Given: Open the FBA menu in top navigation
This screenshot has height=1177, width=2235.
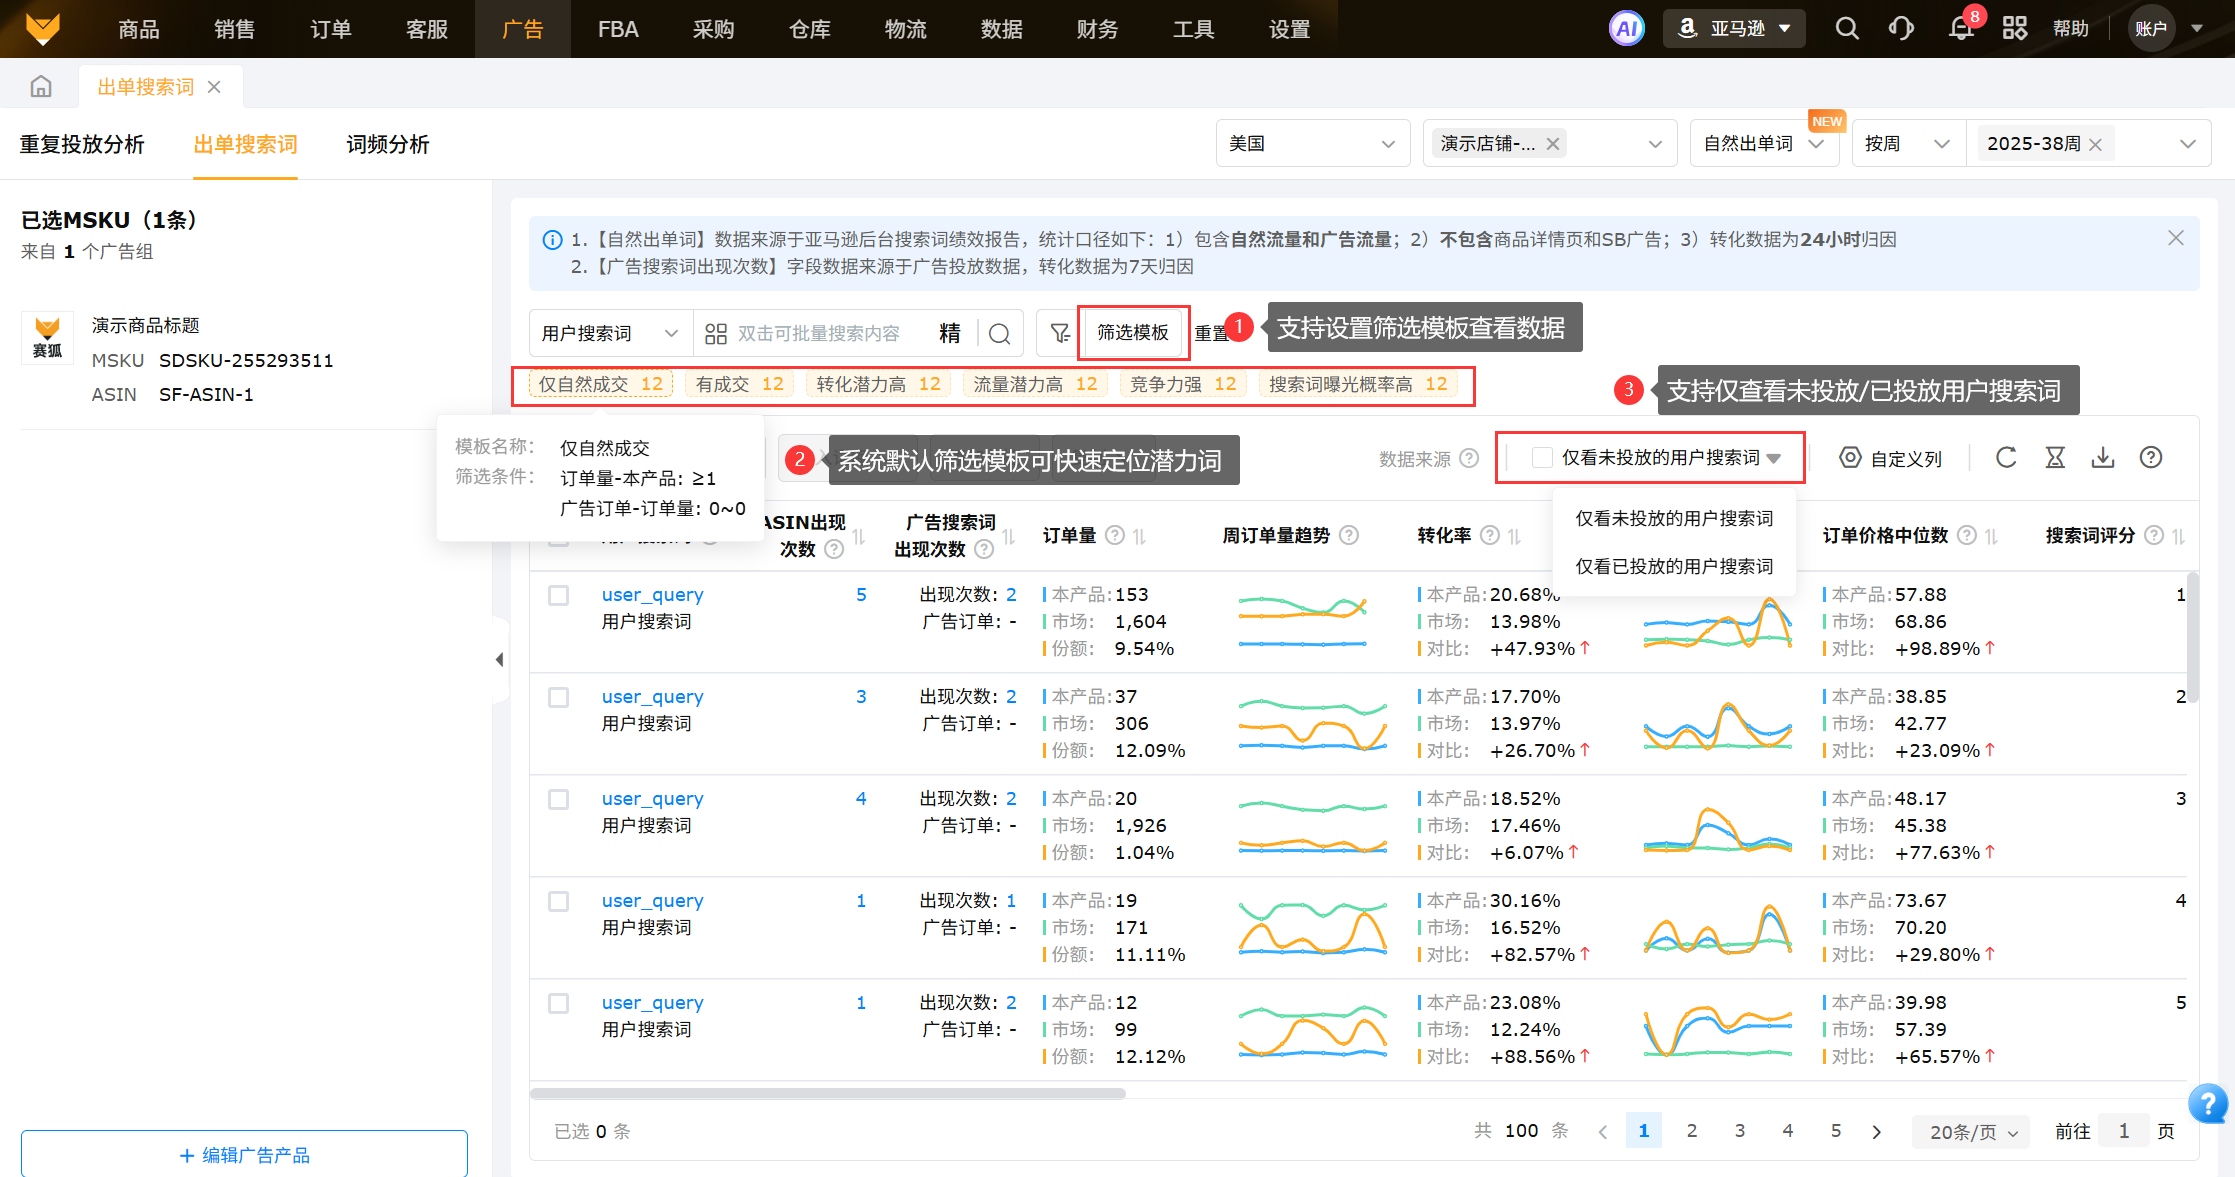Looking at the screenshot, I should click(618, 29).
